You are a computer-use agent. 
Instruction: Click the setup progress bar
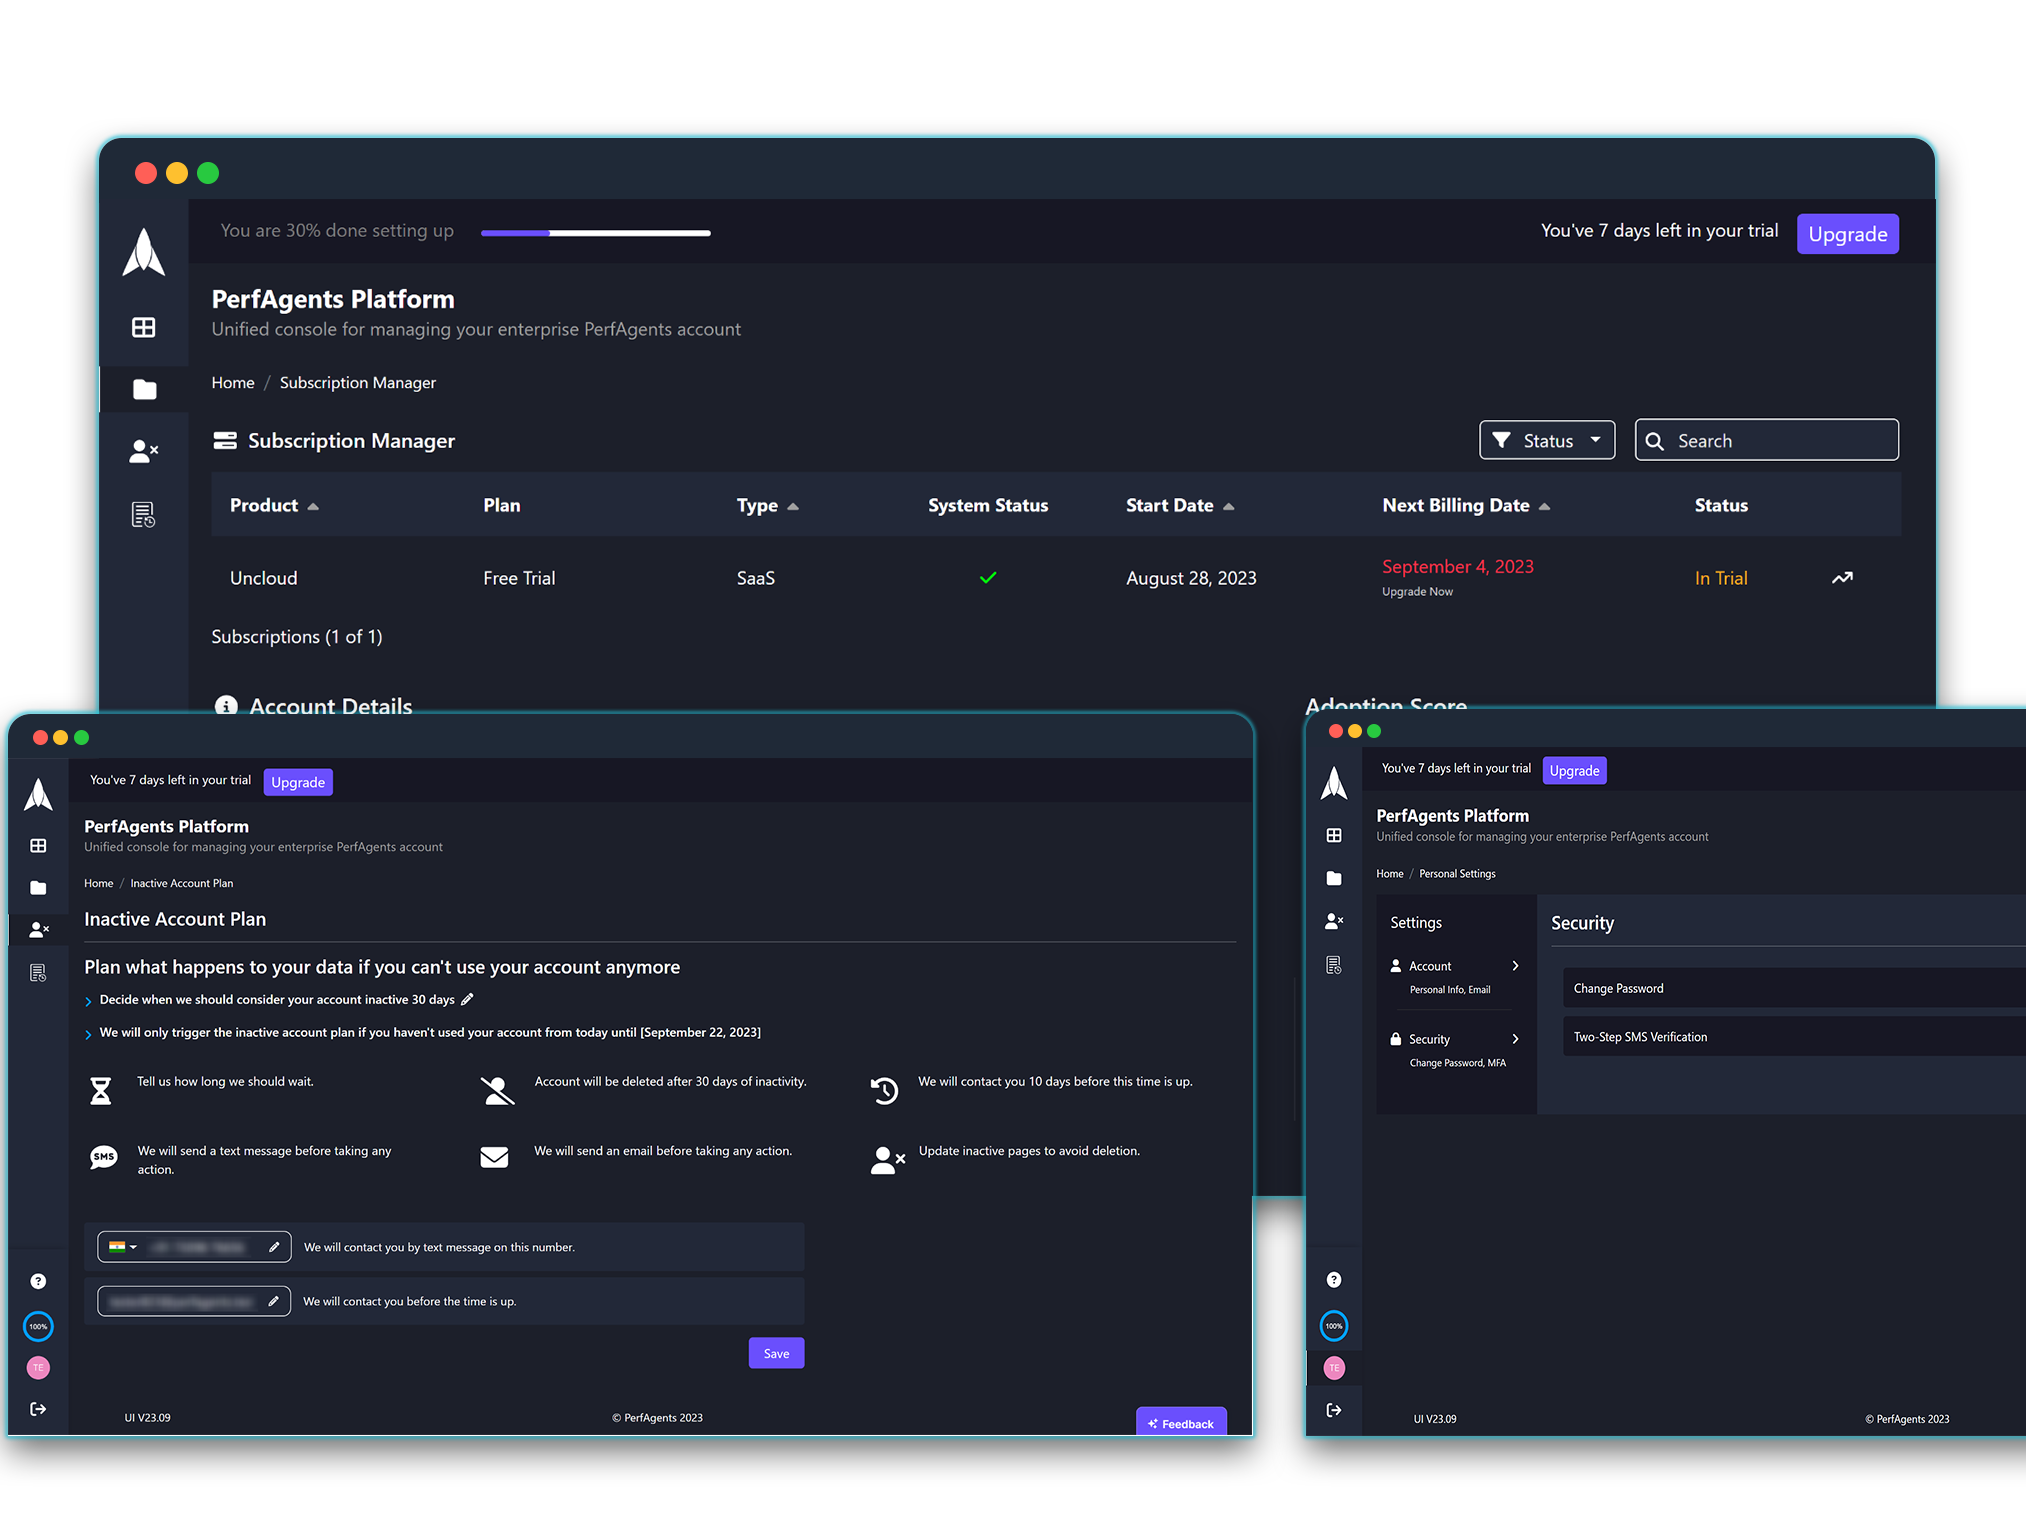click(x=595, y=233)
